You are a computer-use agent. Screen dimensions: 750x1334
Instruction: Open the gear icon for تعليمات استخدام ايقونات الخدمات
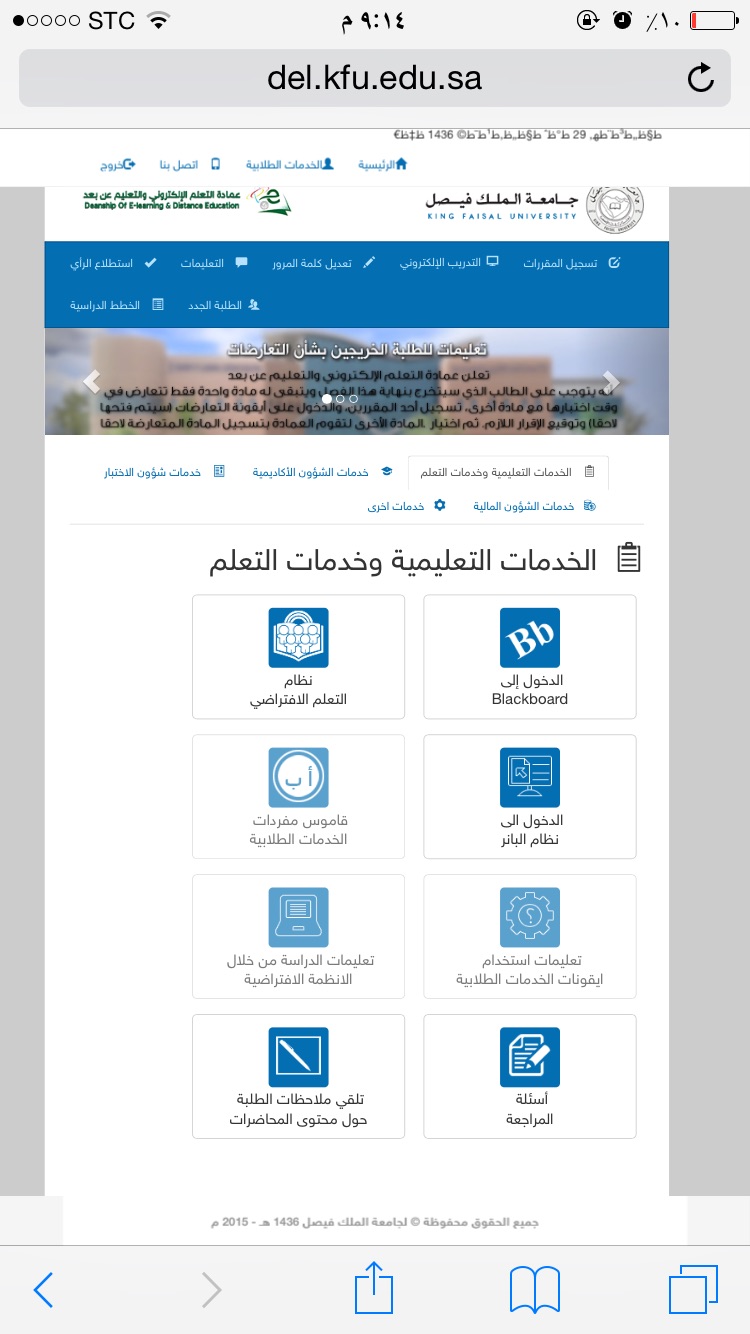tap(530, 918)
